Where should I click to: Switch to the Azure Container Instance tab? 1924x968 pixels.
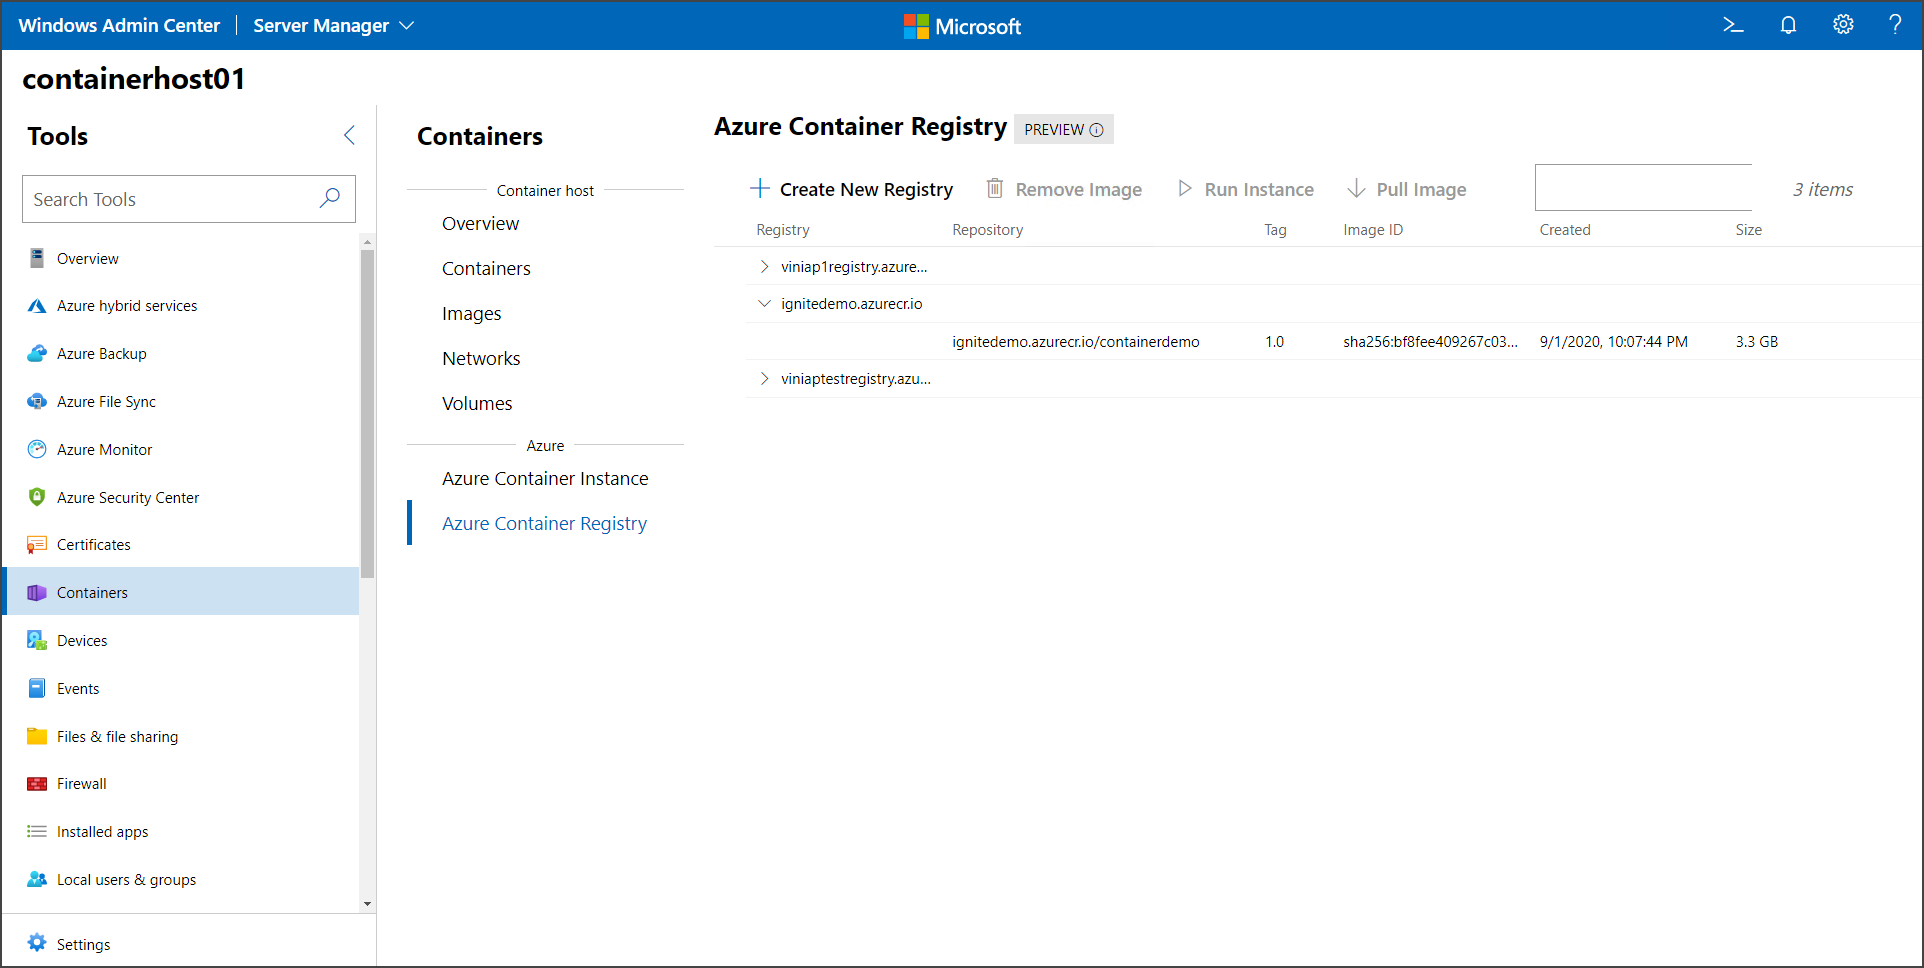(x=545, y=478)
